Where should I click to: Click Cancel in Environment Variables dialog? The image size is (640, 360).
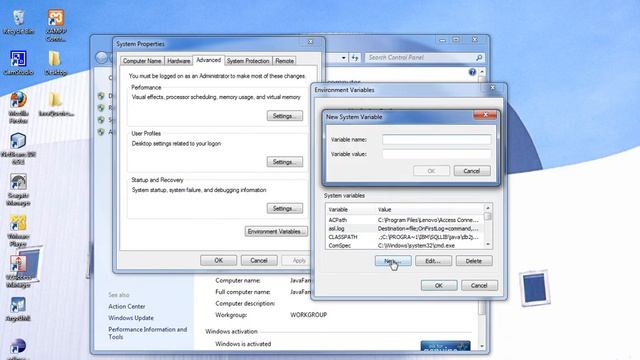(x=479, y=285)
